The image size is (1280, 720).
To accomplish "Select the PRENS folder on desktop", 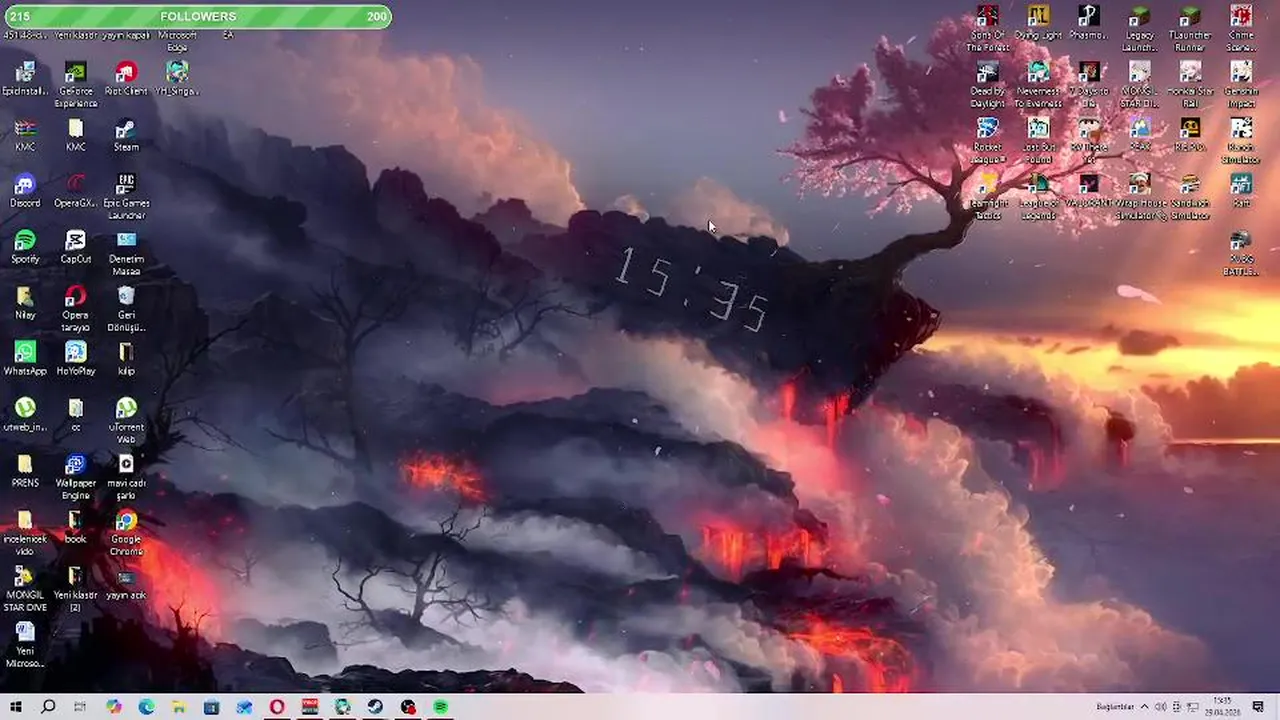I will pyautogui.click(x=25, y=470).
